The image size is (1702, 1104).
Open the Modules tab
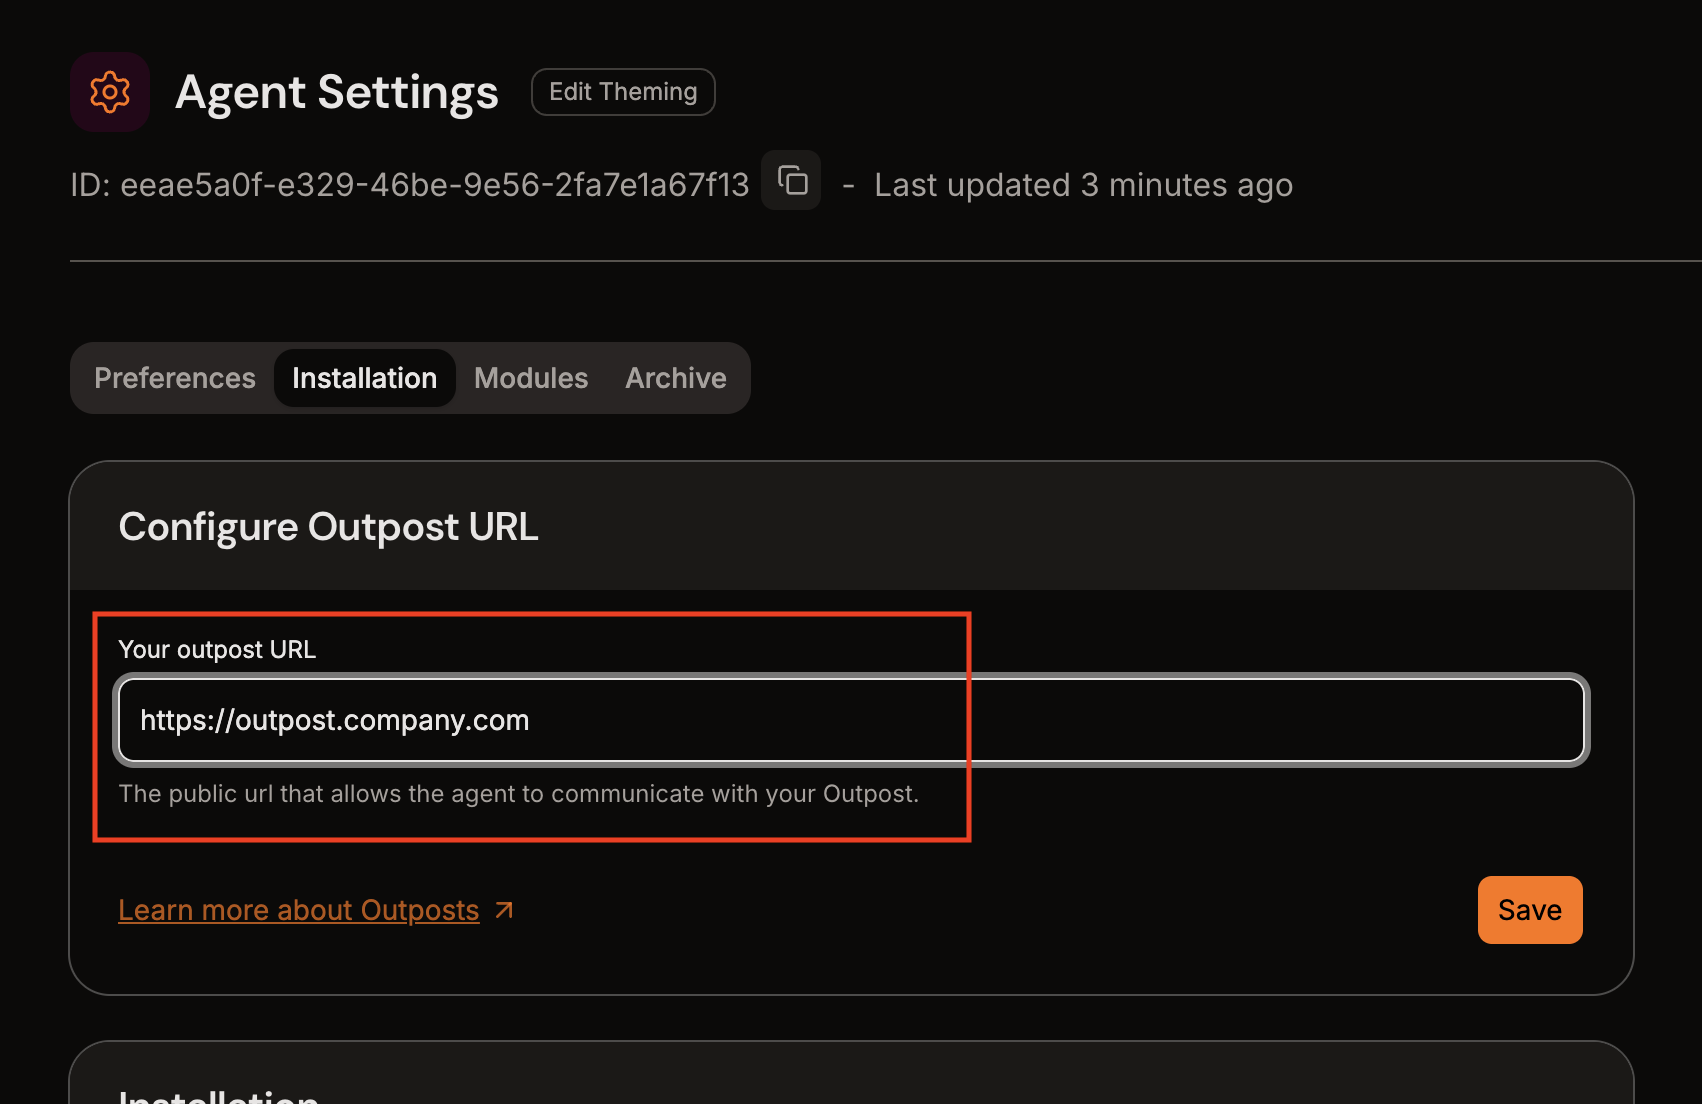[x=531, y=378]
